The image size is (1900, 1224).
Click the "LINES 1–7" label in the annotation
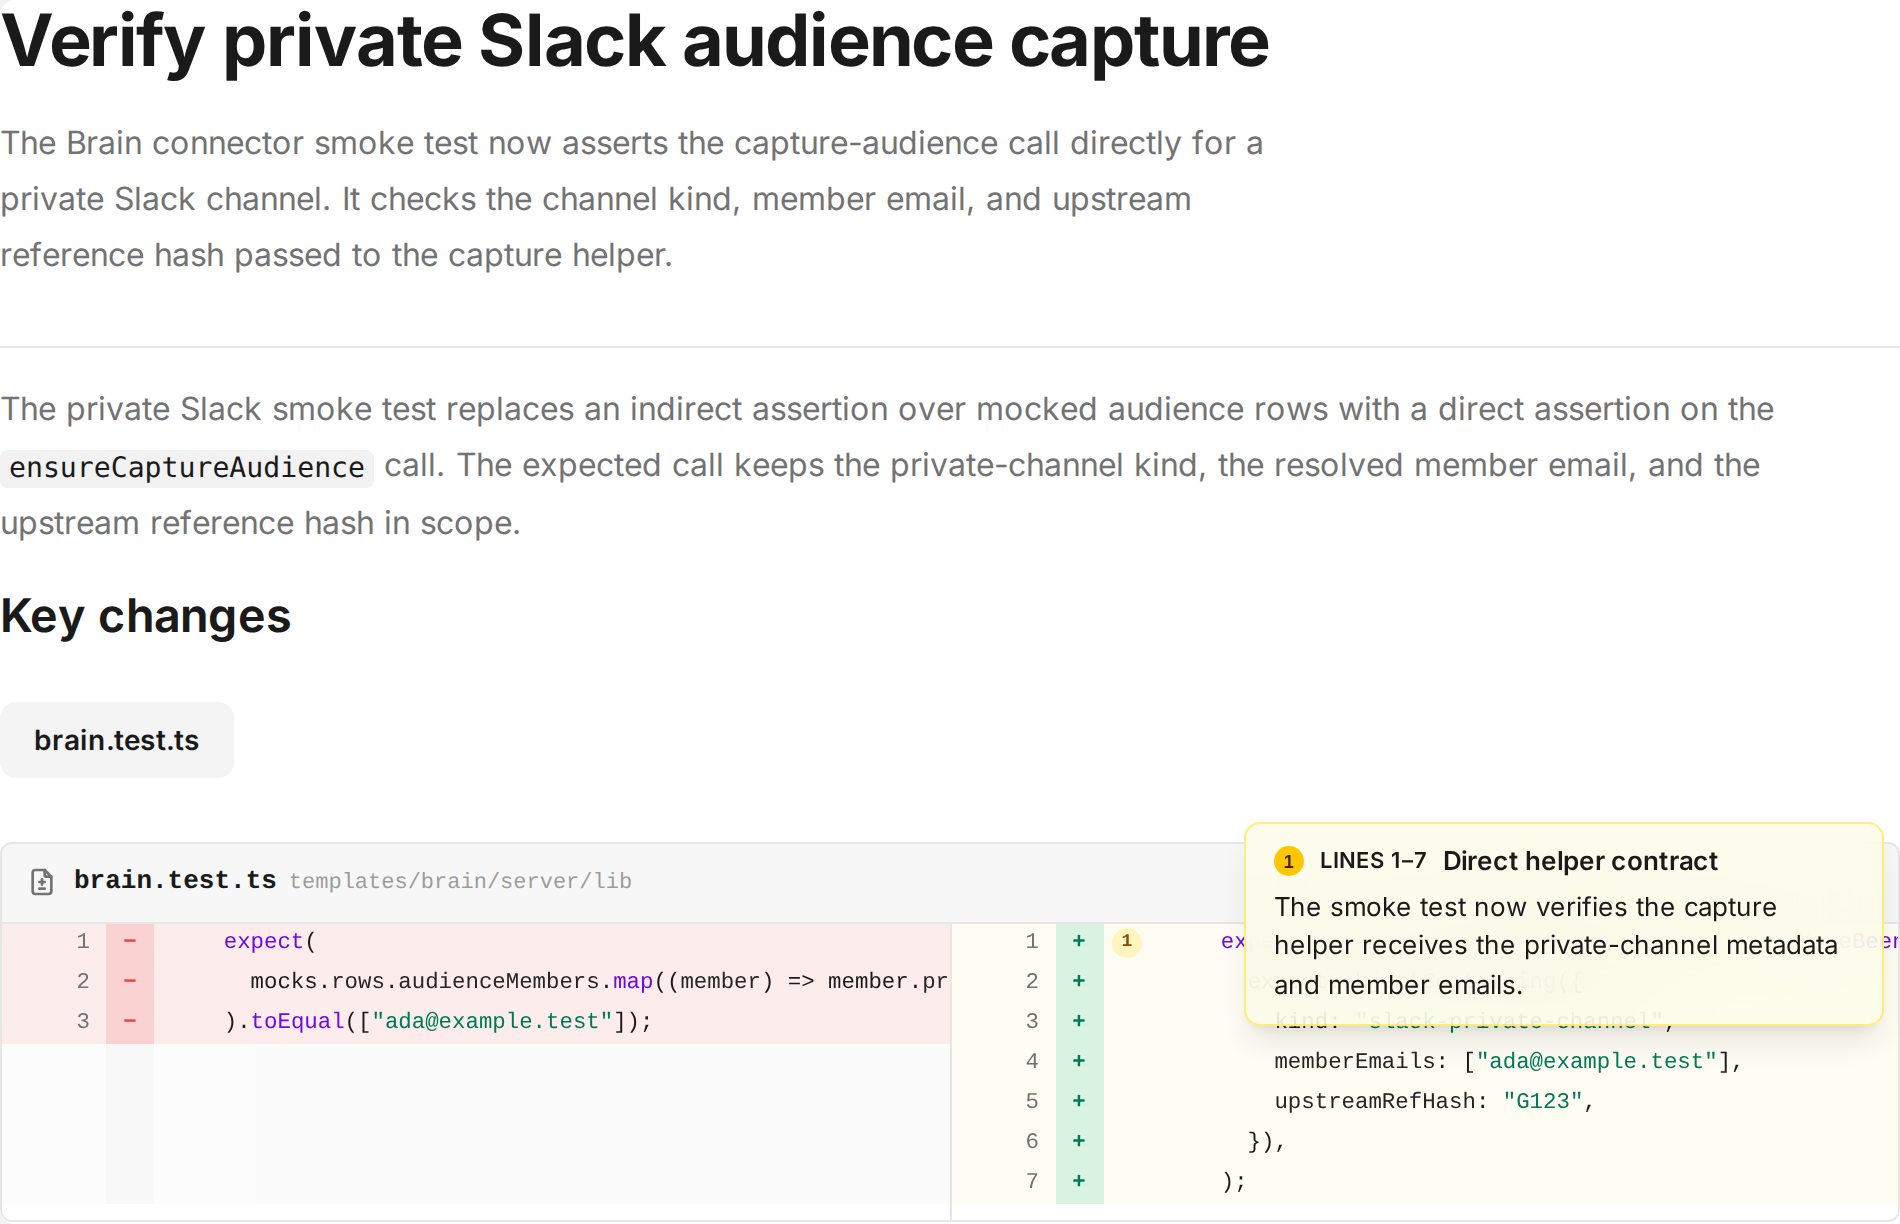click(x=1373, y=861)
